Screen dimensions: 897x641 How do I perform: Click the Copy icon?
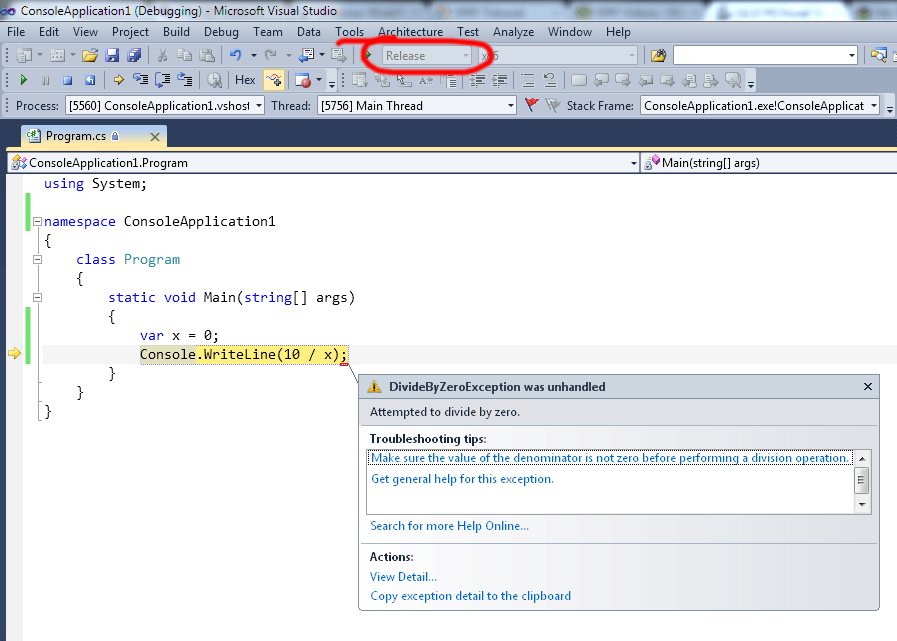point(184,56)
